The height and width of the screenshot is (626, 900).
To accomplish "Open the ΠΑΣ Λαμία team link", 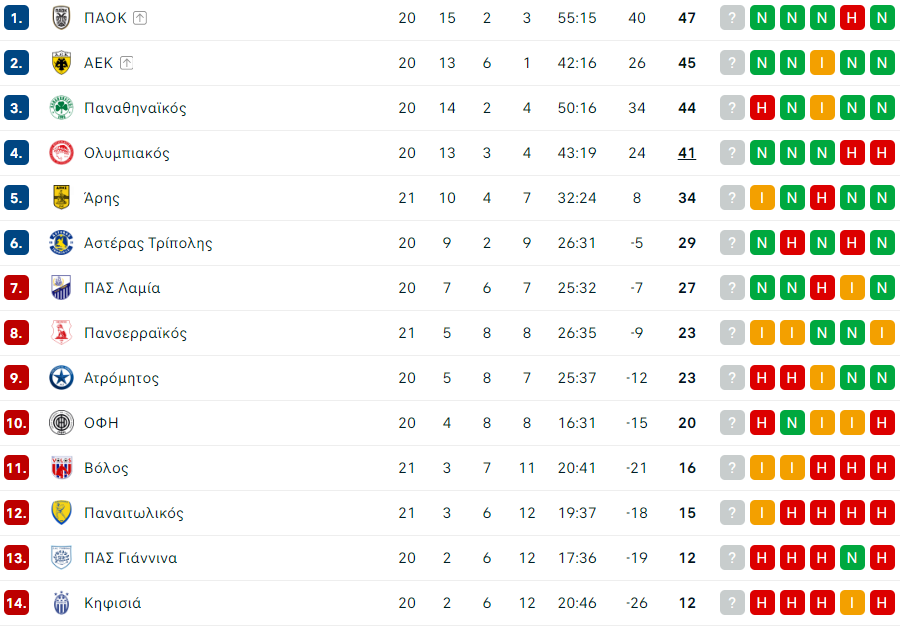I will (x=122, y=288).
